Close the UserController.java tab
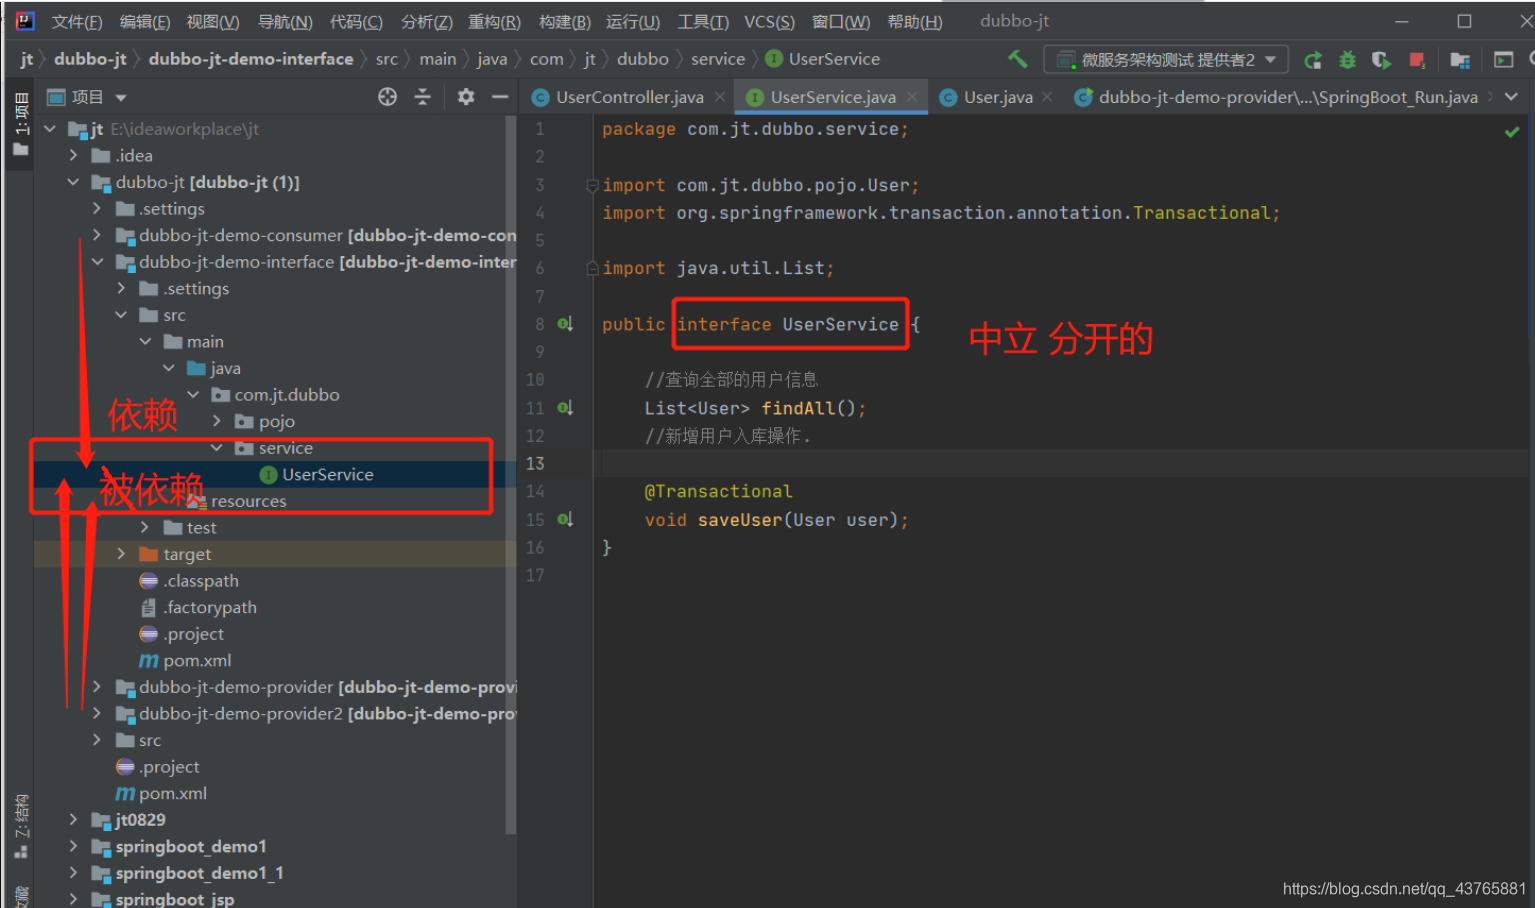This screenshot has height=908, width=1535. [720, 97]
